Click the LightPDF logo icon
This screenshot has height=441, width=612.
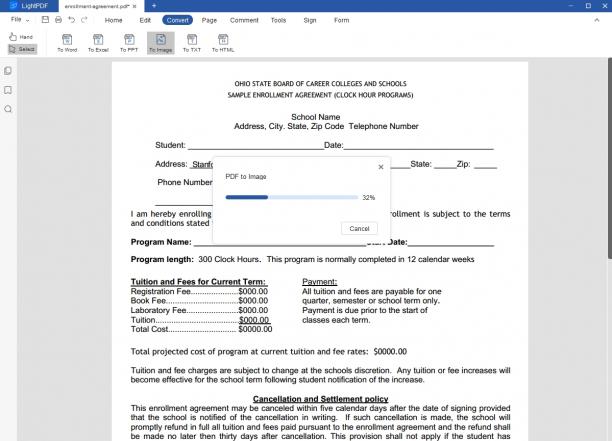coord(14,5)
